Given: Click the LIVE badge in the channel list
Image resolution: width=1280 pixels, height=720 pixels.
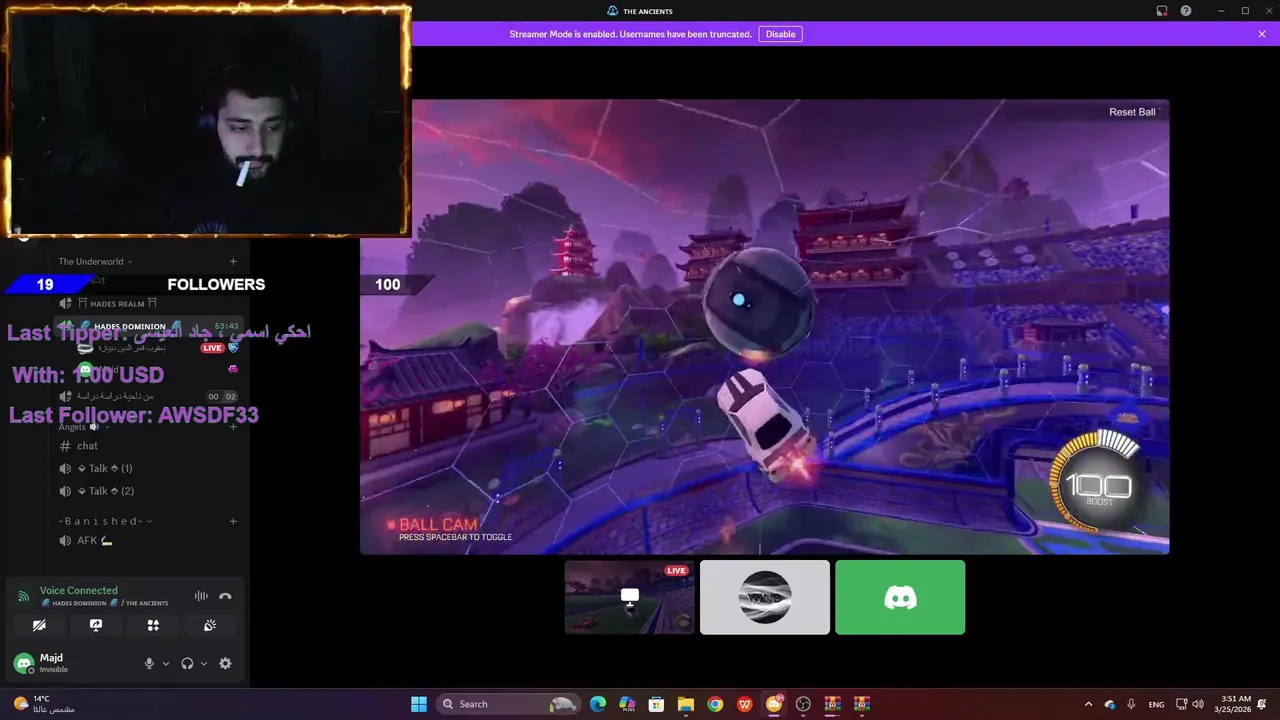Looking at the screenshot, I should 212,348.
